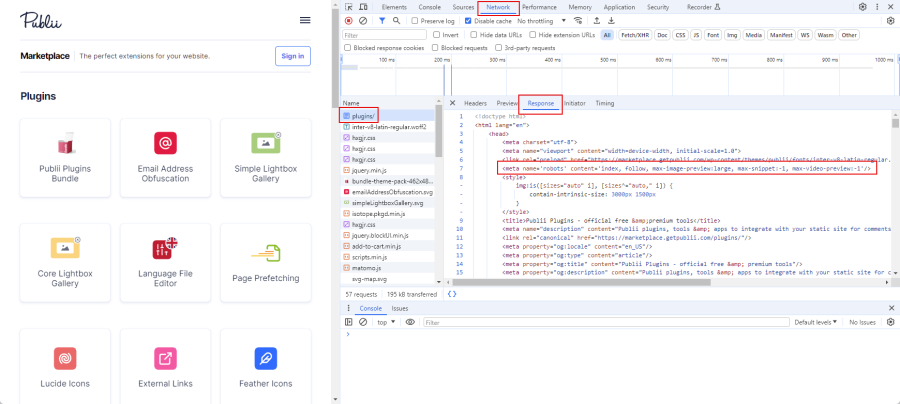Click the console Filter input field

(x=606, y=322)
